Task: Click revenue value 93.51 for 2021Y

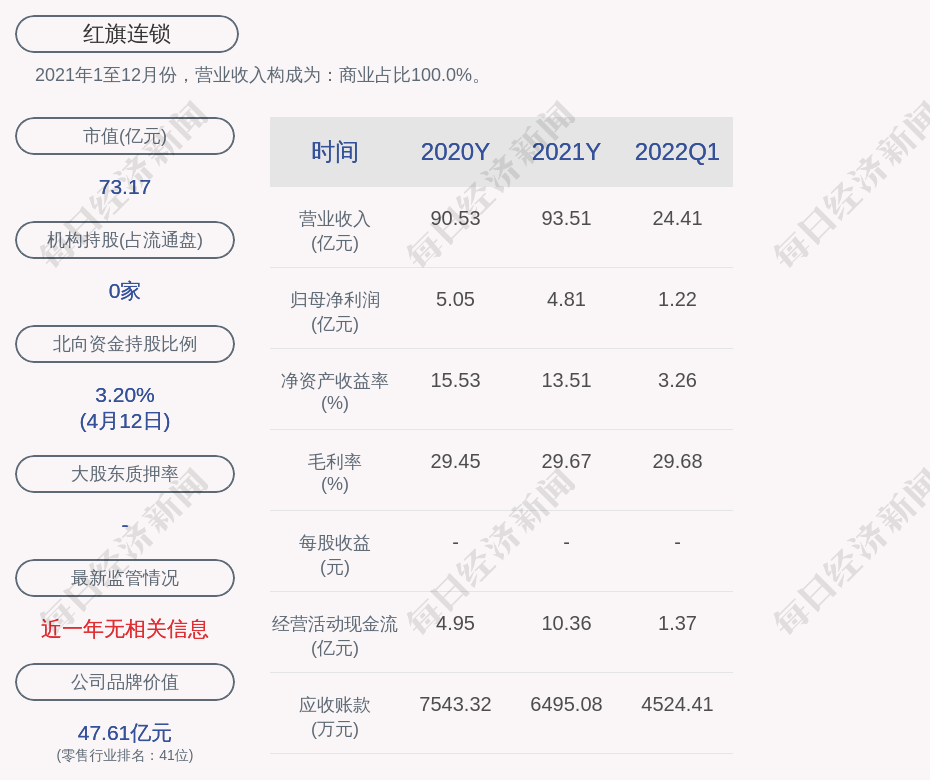Action: (x=566, y=218)
